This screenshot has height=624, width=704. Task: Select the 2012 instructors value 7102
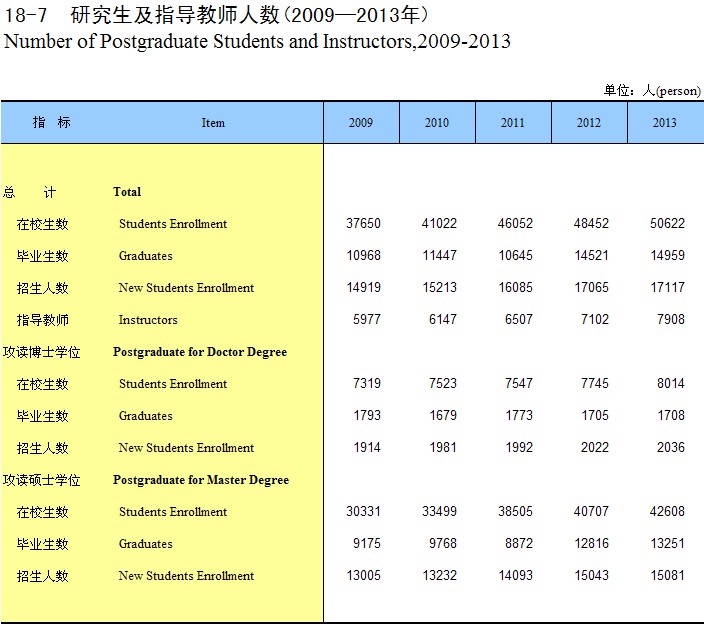[594, 320]
